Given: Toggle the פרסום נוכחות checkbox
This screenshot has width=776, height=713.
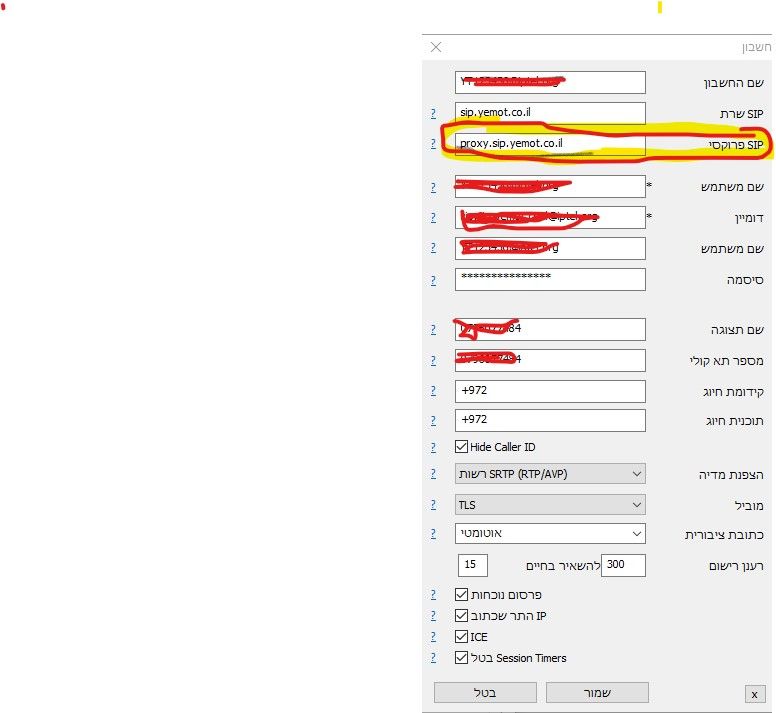Looking at the screenshot, I should [462, 594].
